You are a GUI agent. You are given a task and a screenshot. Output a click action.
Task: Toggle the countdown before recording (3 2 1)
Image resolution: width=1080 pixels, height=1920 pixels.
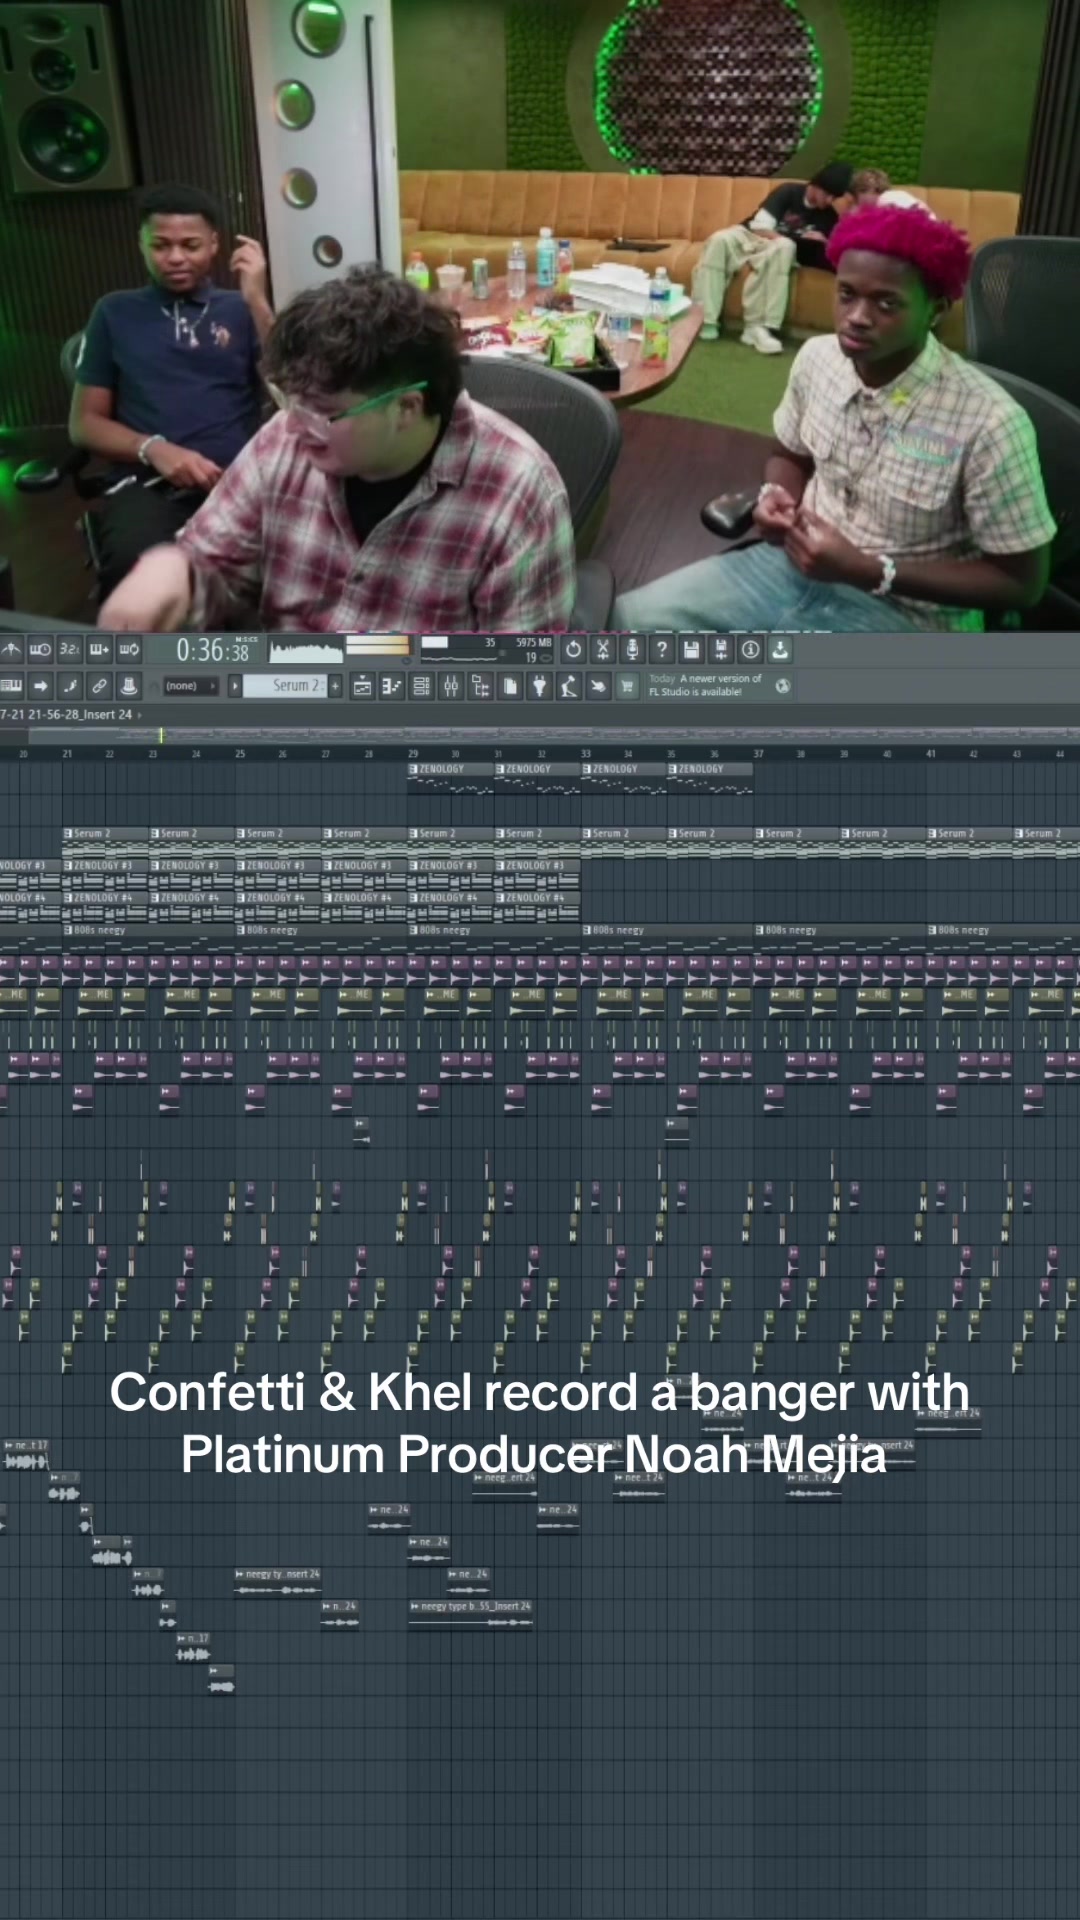coord(70,650)
